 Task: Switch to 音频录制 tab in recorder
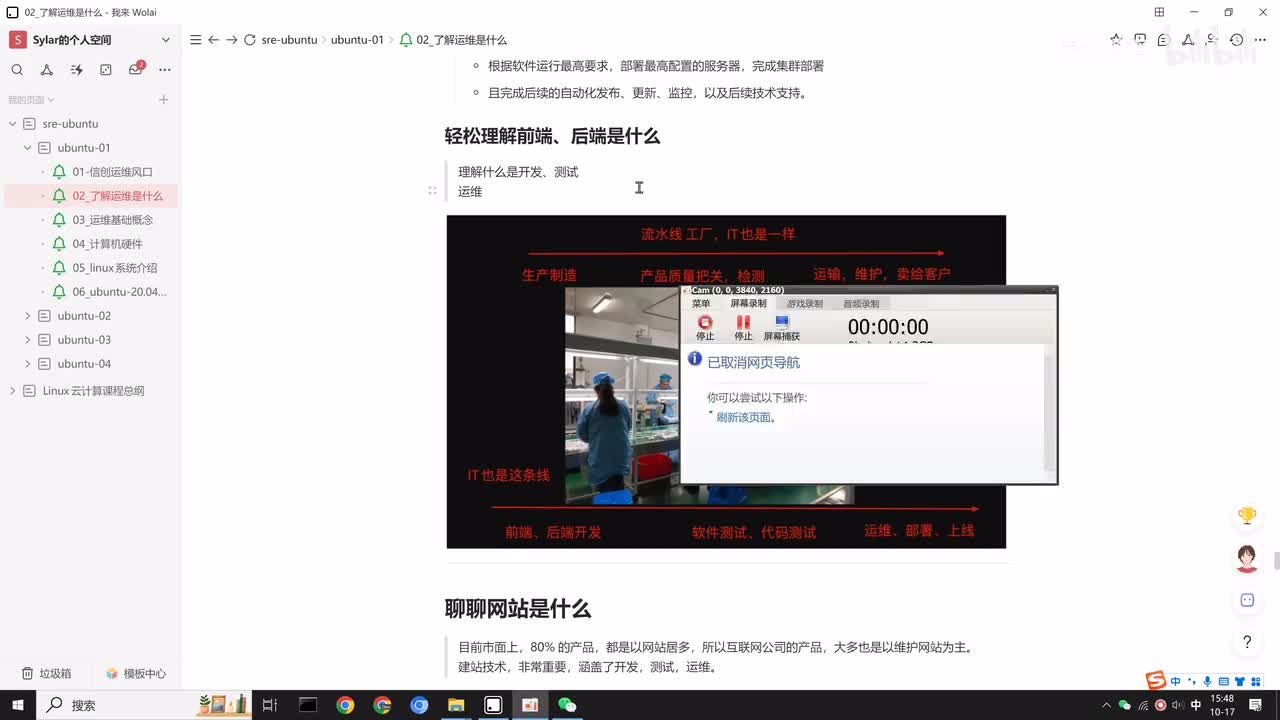click(x=861, y=304)
